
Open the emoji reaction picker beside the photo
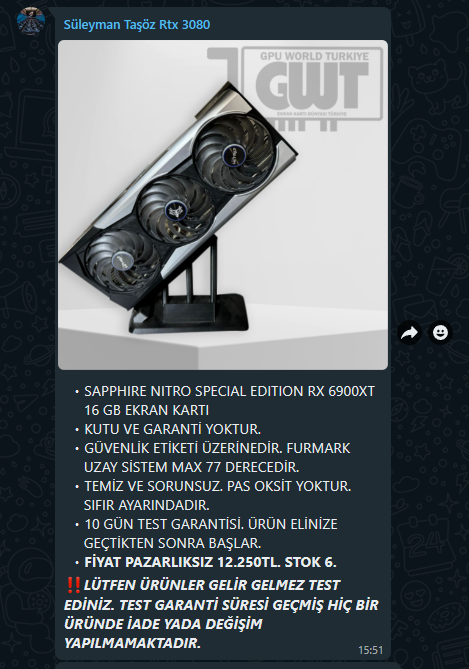click(x=440, y=332)
